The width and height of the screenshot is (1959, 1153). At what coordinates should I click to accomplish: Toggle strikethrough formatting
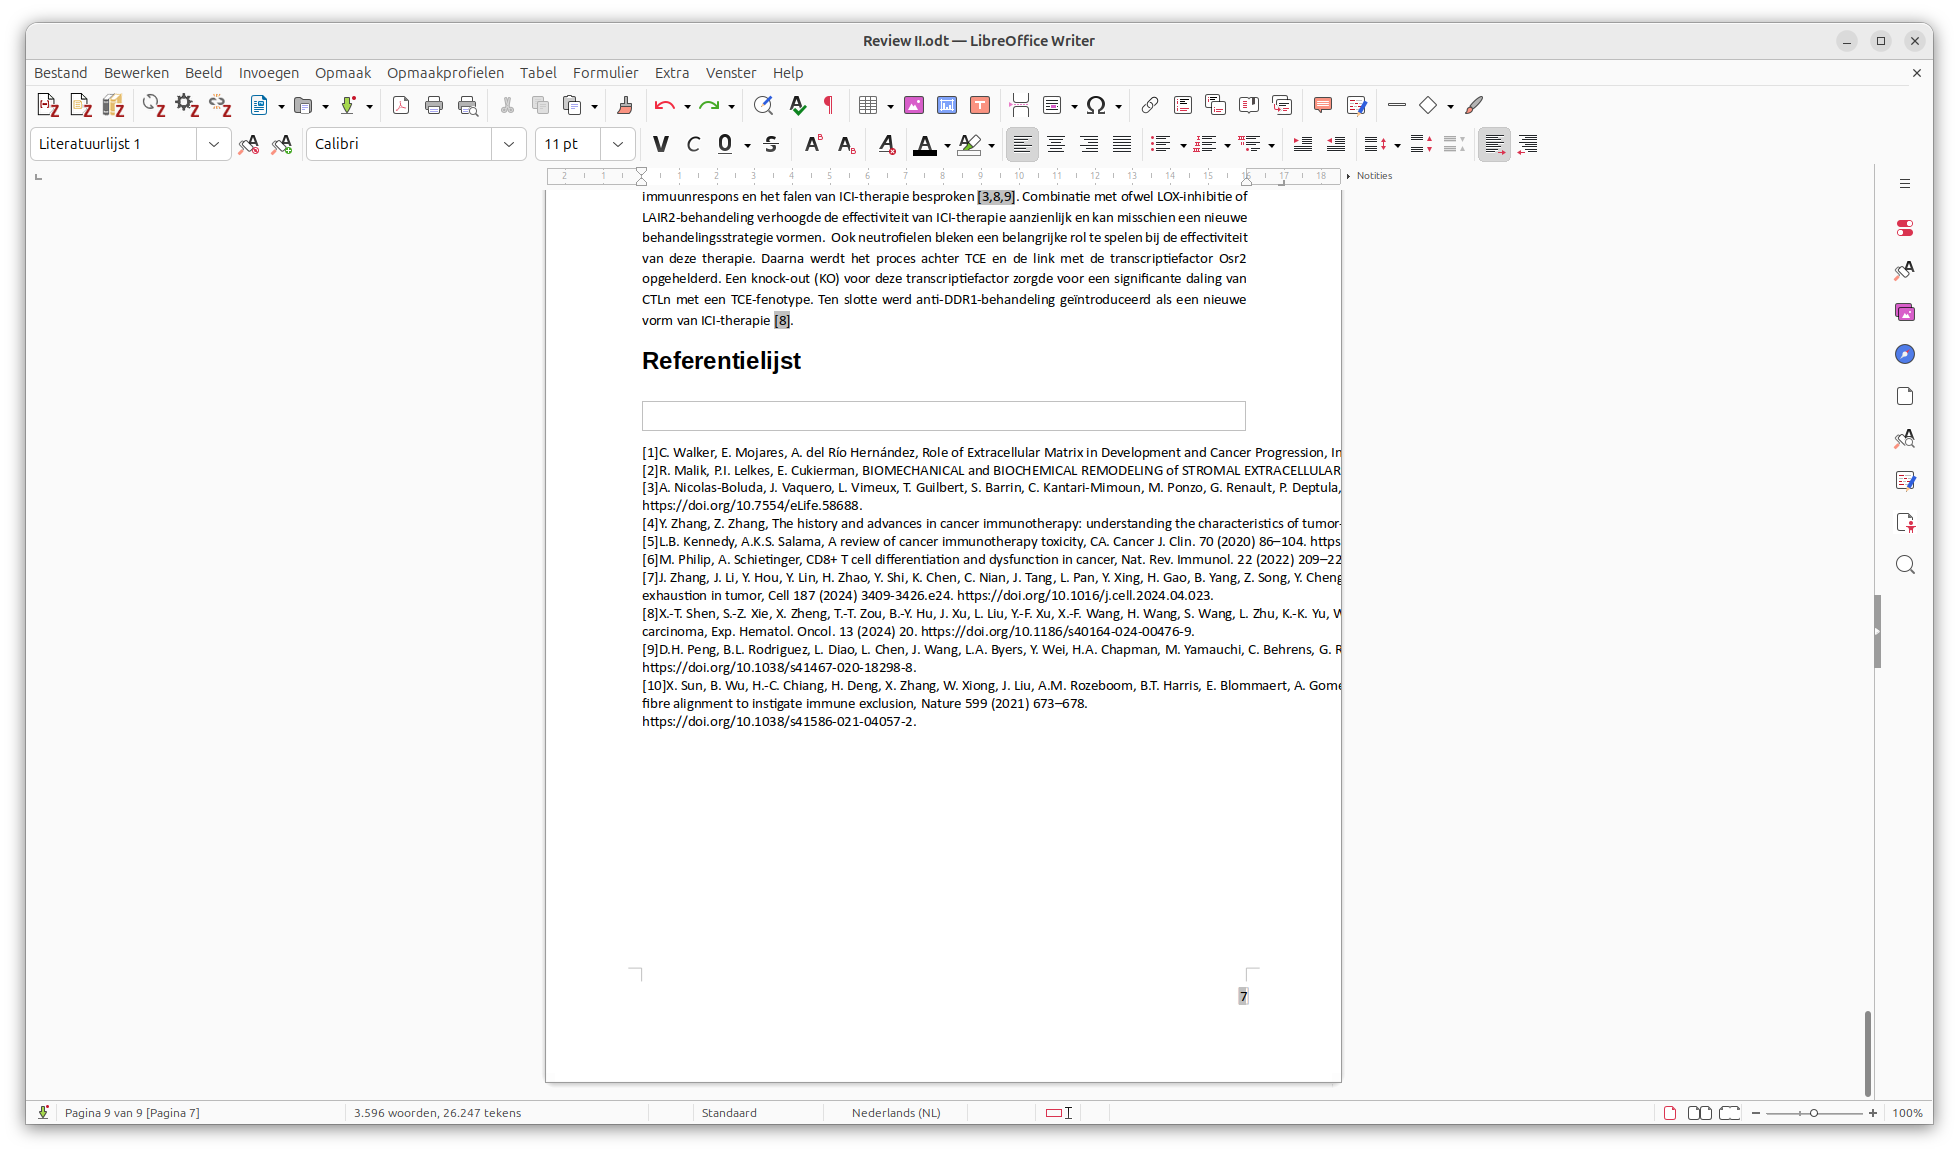pyautogui.click(x=771, y=144)
